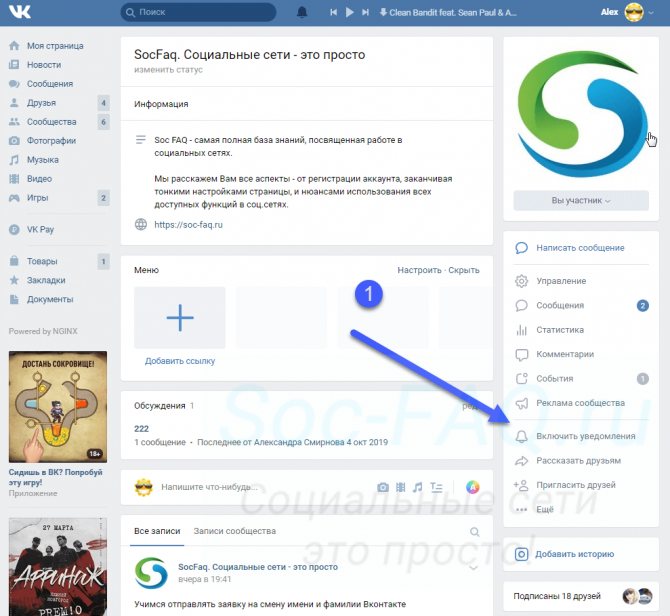
Task: Click Рассказать друзьям
Action: pos(579,461)
